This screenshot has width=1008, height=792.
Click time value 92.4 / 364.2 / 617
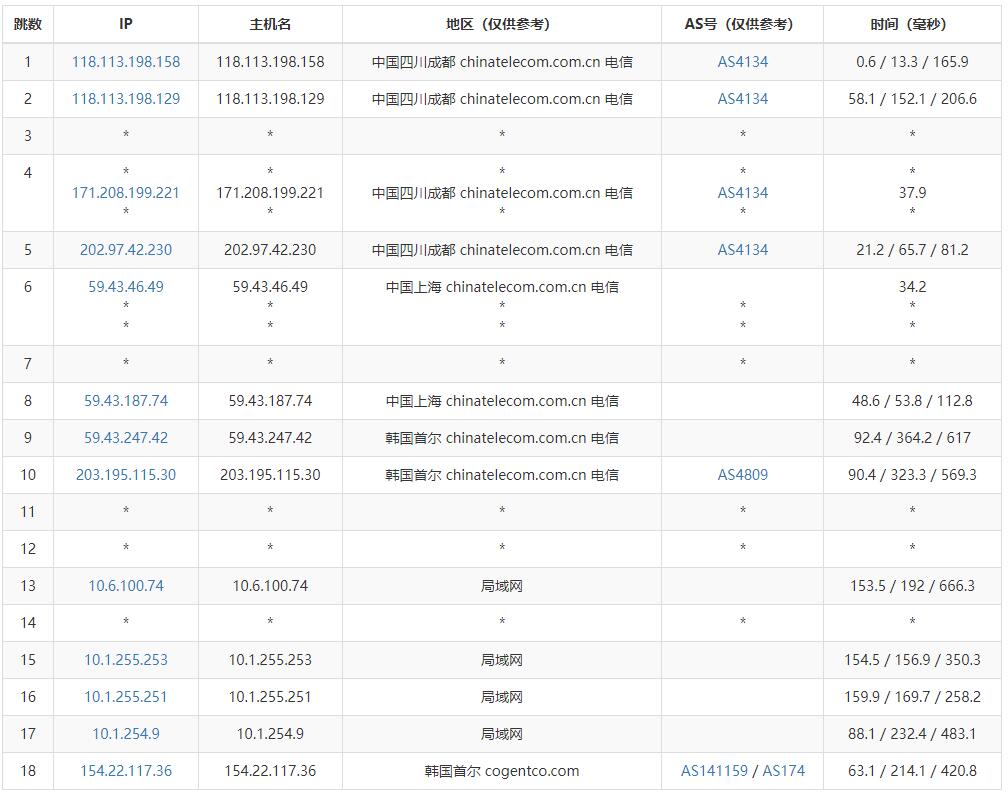click(x=912, y=438)
